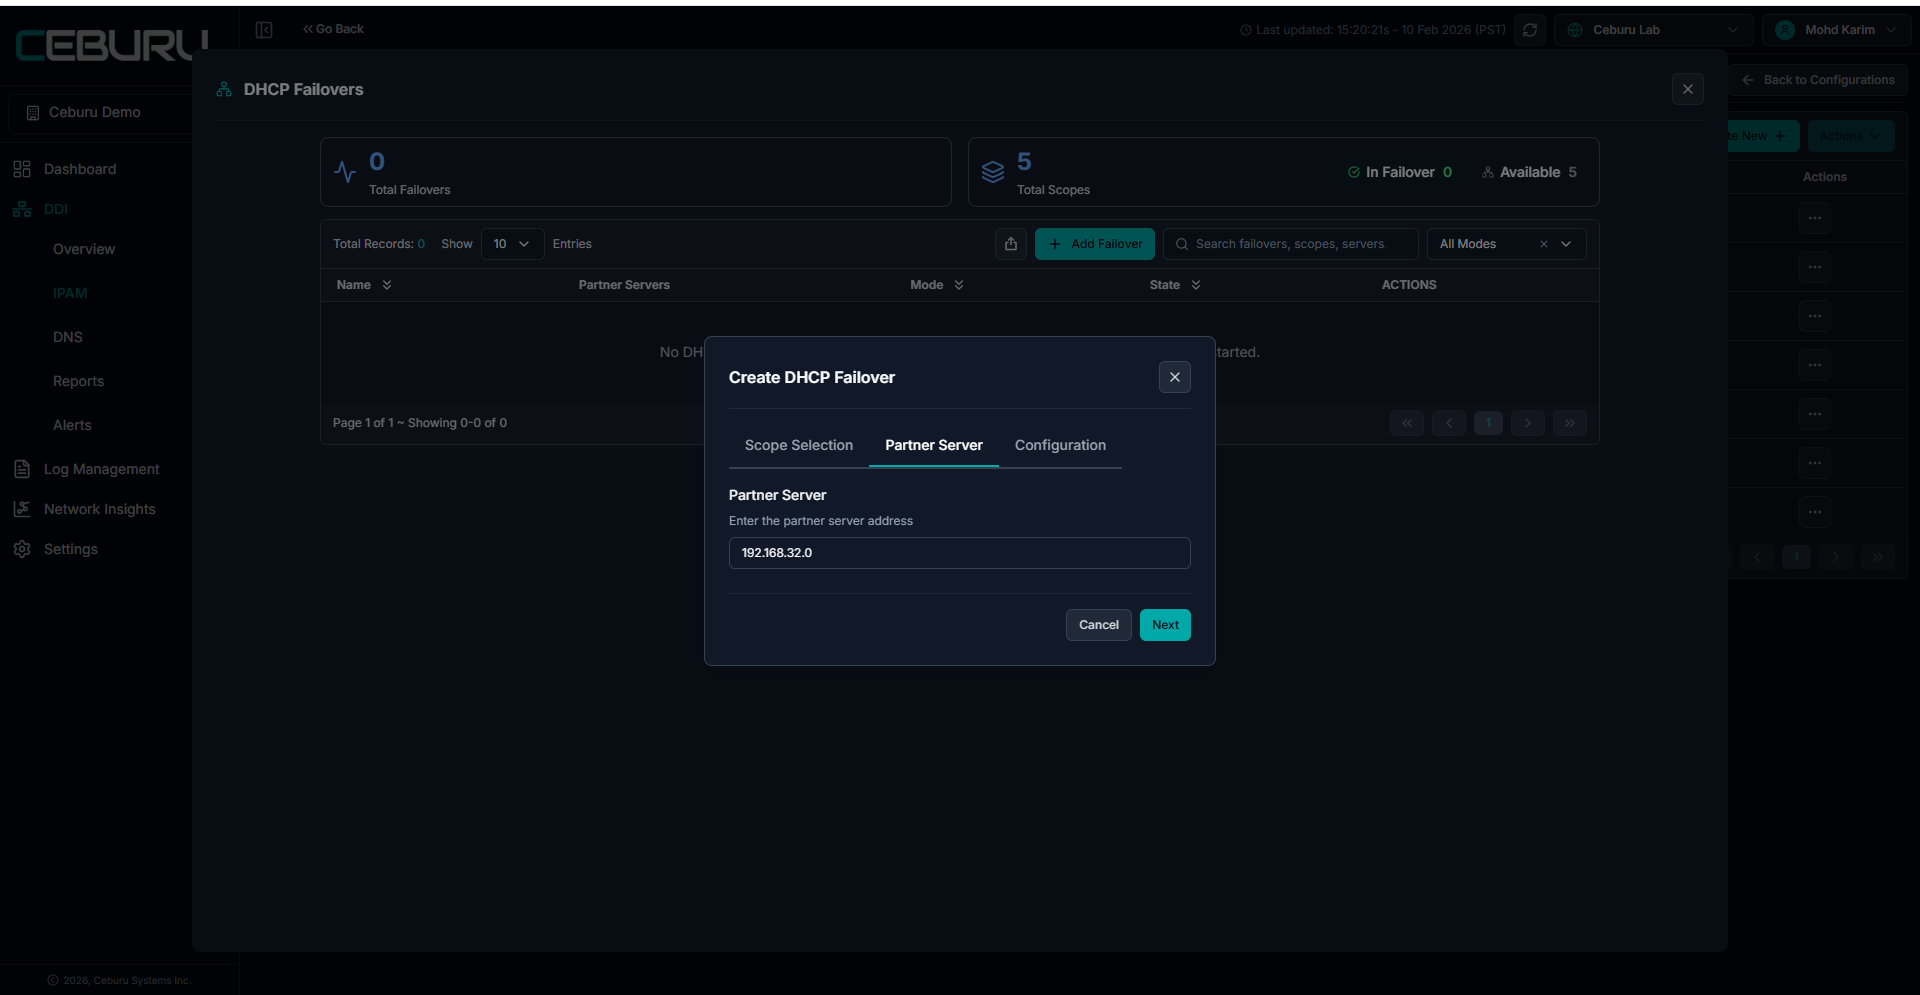This screenshot has width=1920, height=995.
Task: Go to previous page of failovers
Action: [1448, 423]
